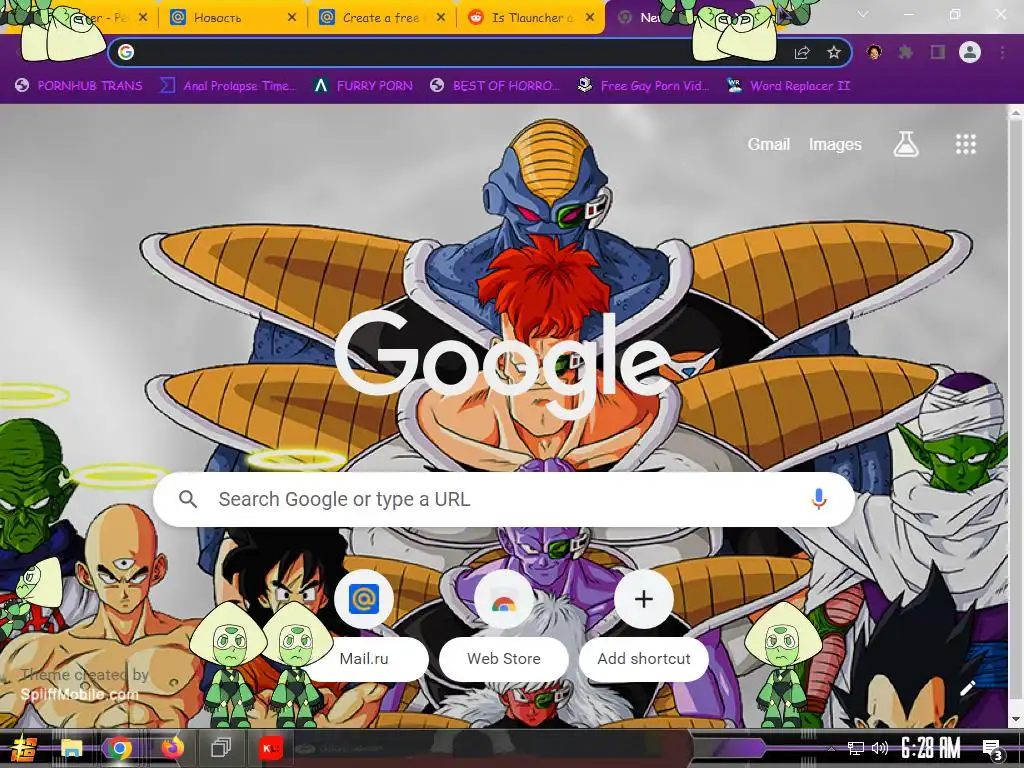Open Task View in taskbar
Image resolution: width=1024 pixels, height=768 pixels.
point(221,748)
